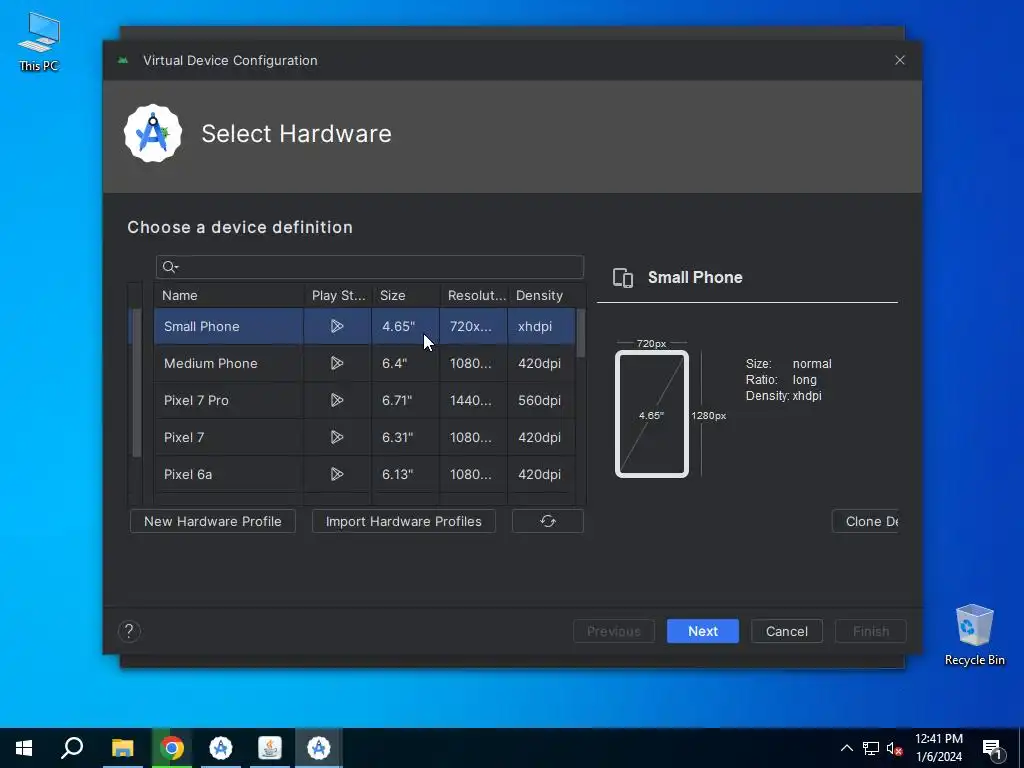
Task: Click the Play Store icon for Small Phone
Action: [337, 326]
